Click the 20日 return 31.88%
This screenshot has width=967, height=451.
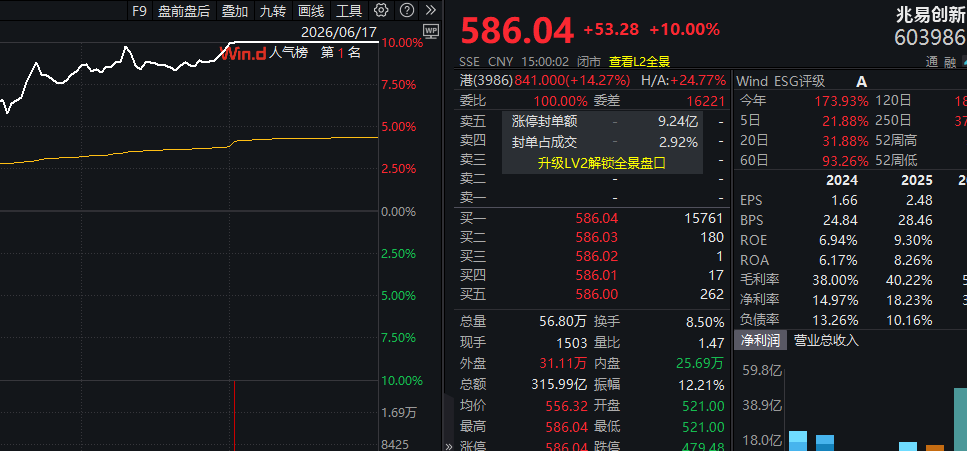(x=846, y=141)
